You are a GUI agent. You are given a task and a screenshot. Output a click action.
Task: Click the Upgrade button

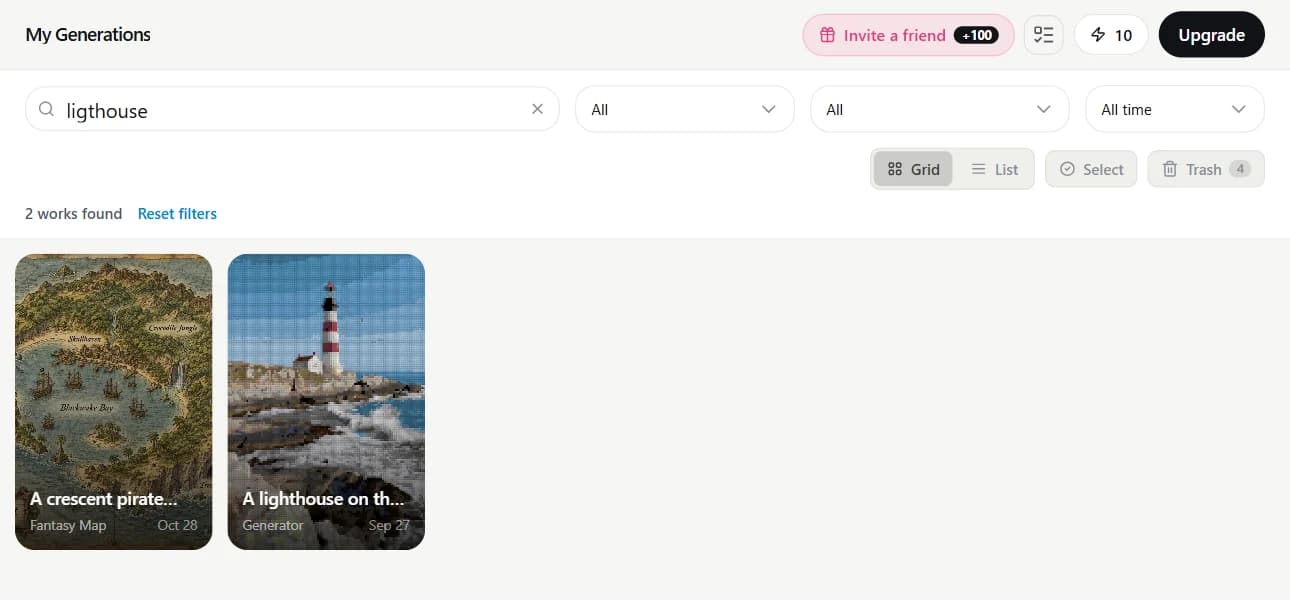pyautogui.click(x=1211, y=35)
